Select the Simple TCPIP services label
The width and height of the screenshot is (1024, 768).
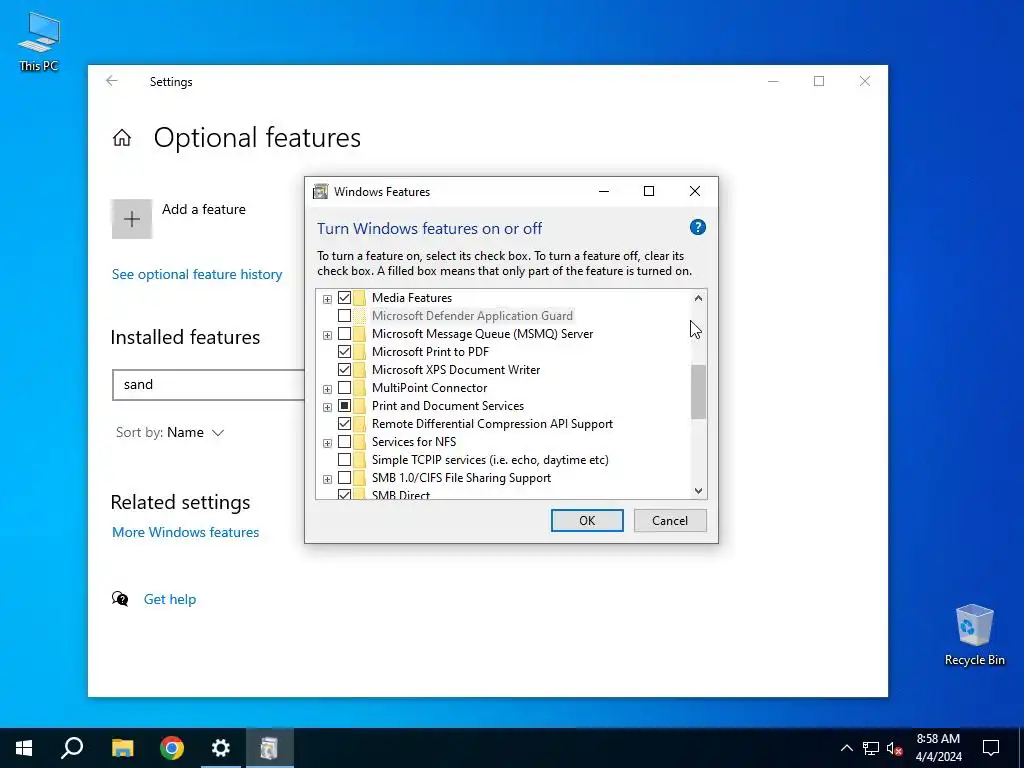[x=490, y=460]
